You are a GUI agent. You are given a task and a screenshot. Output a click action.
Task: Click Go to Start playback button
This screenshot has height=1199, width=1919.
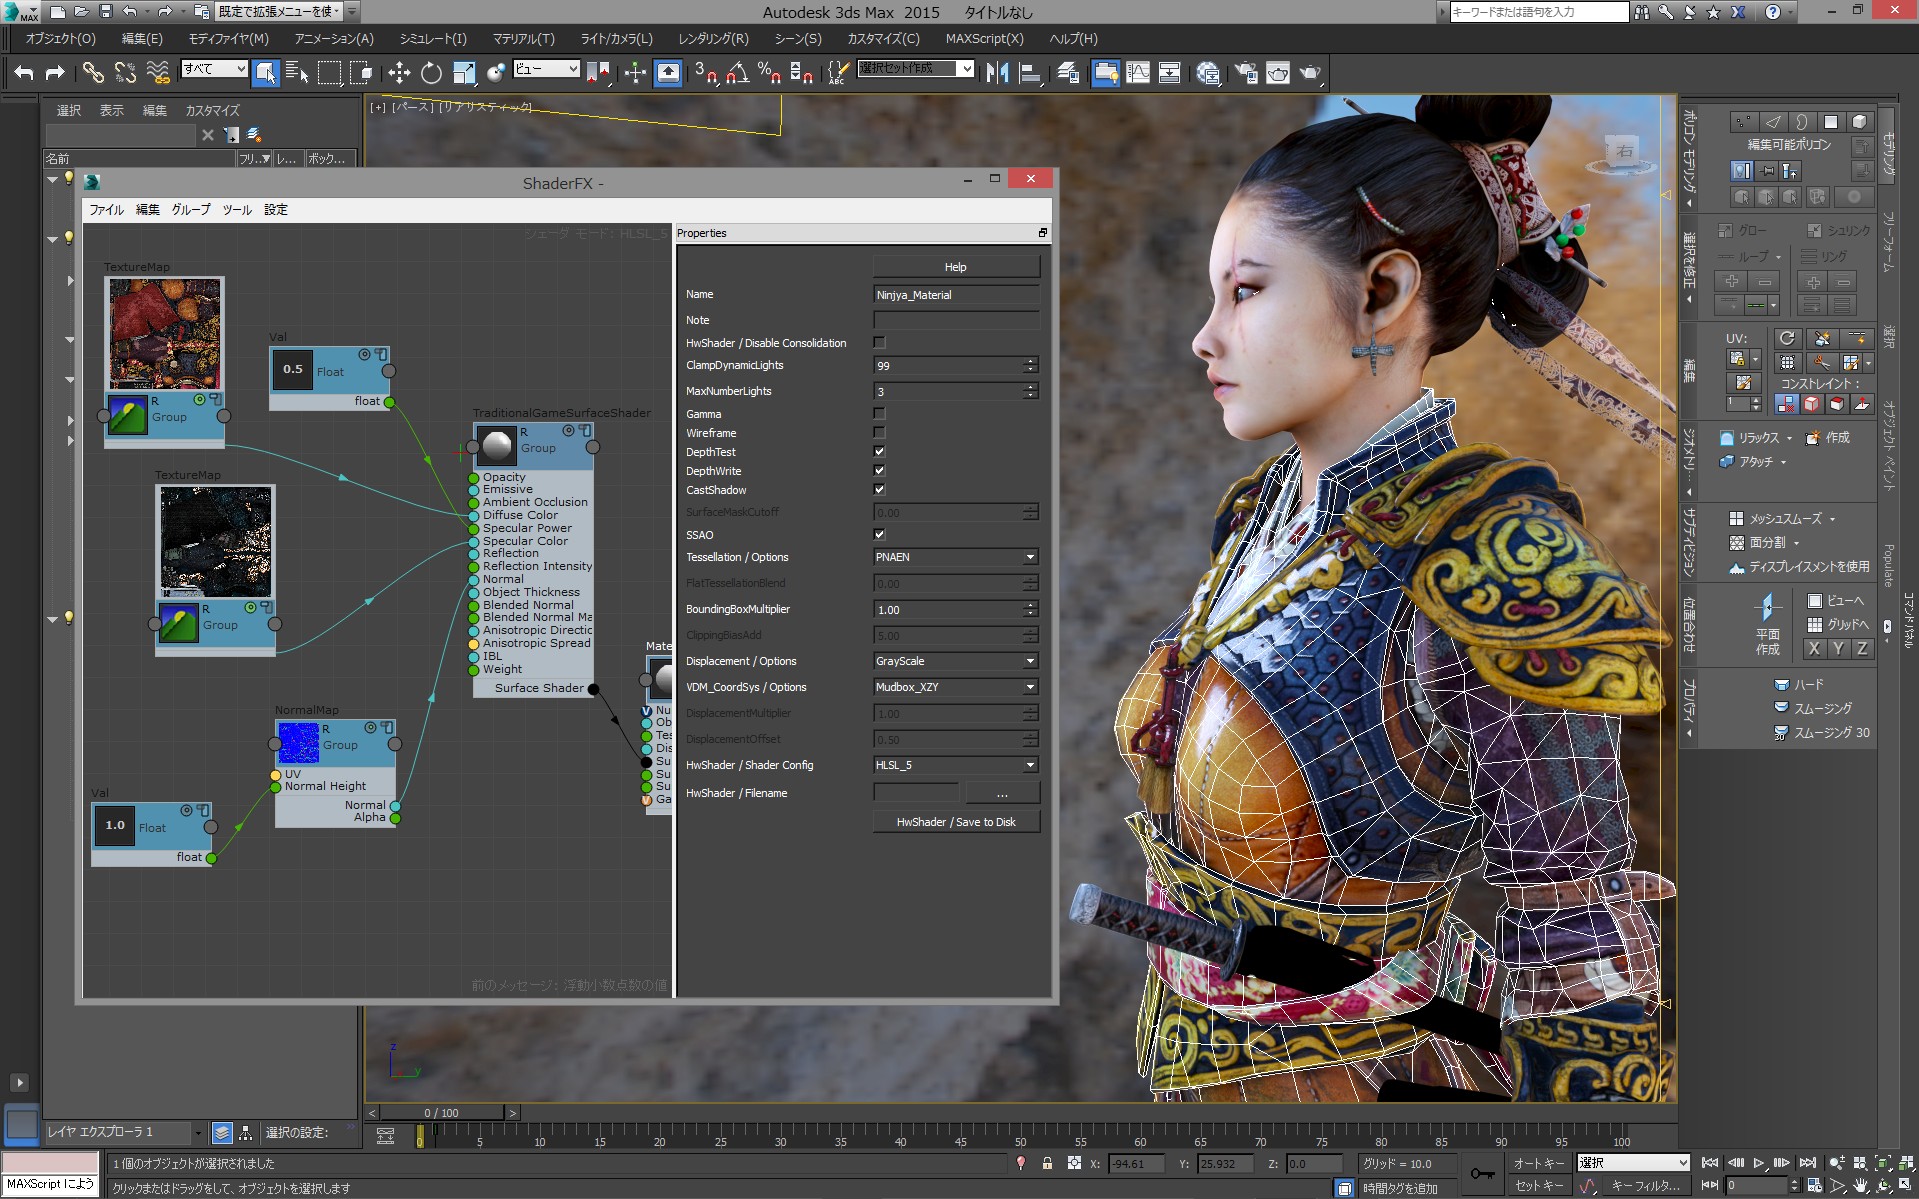(1710, 1163)
